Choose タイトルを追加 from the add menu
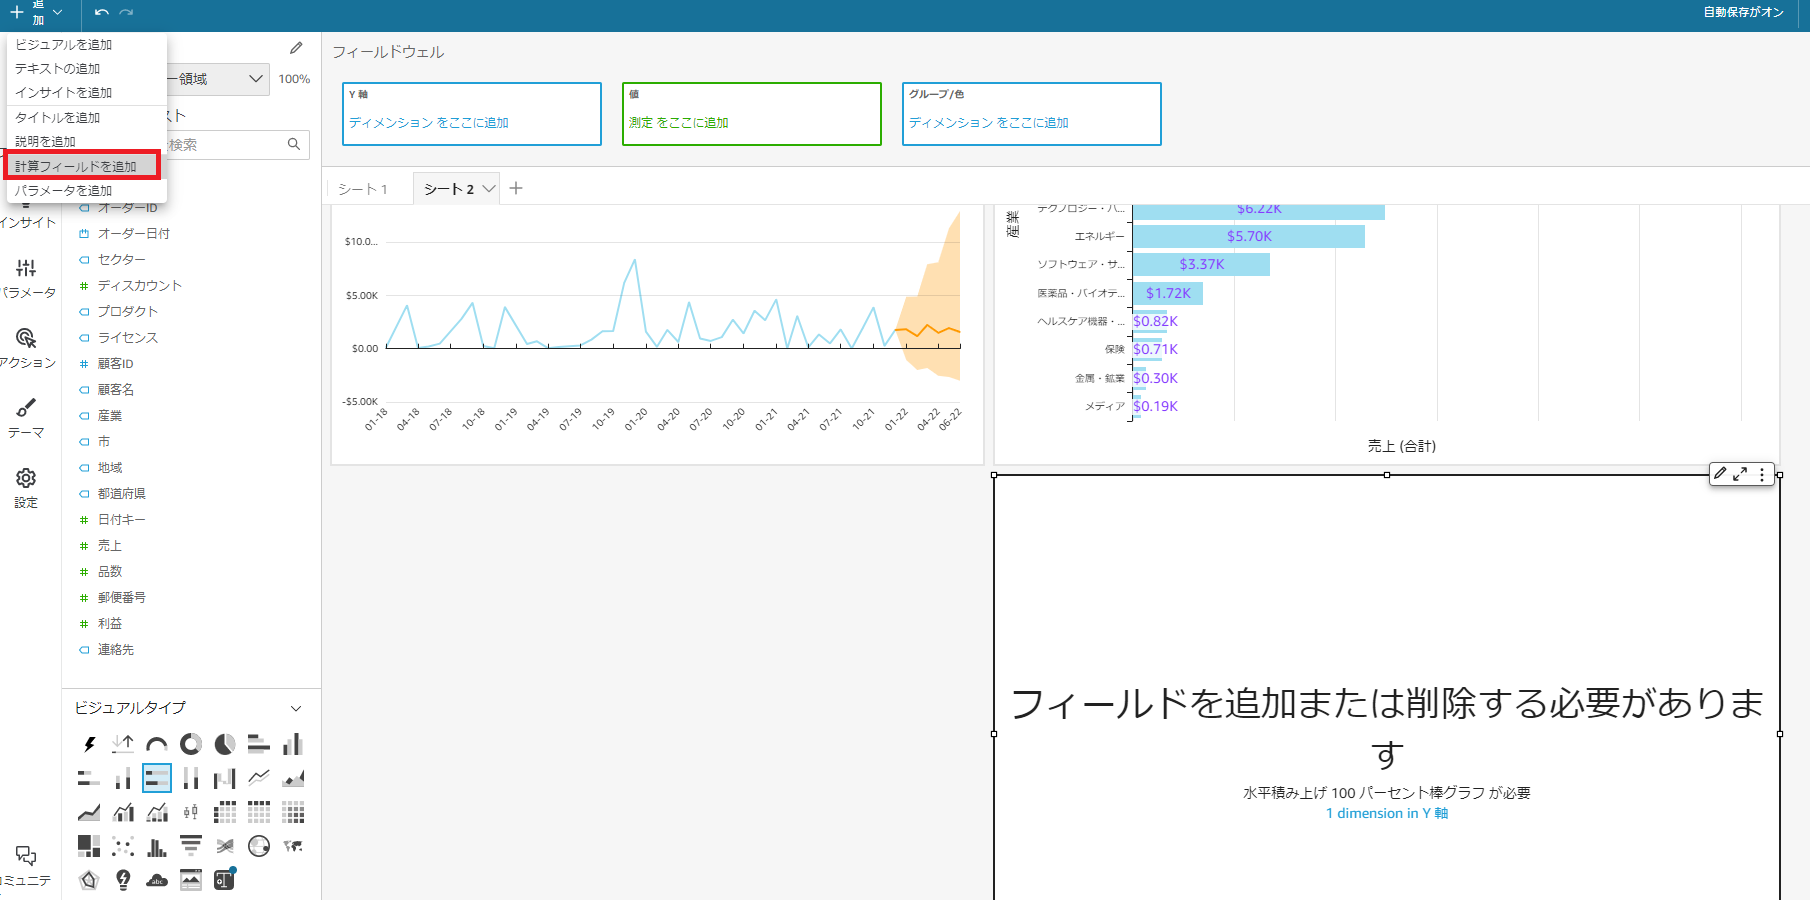Viewport: 1810px width, 900px height. 57,117
